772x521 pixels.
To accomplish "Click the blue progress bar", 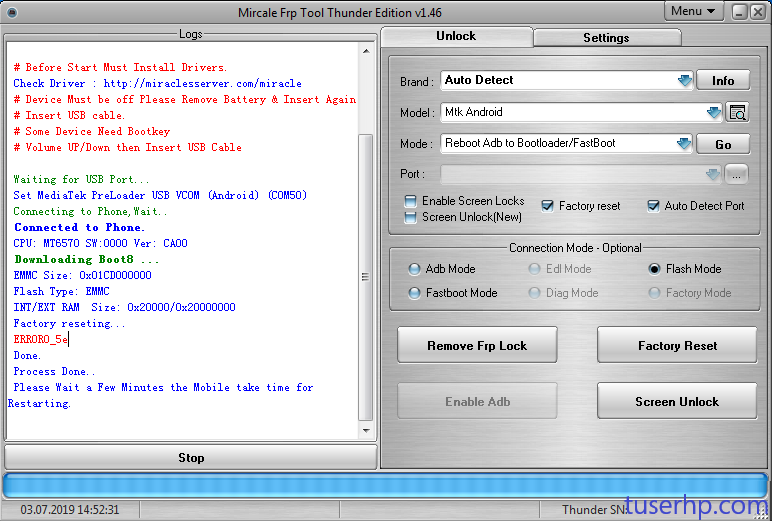I will [386, 486].
